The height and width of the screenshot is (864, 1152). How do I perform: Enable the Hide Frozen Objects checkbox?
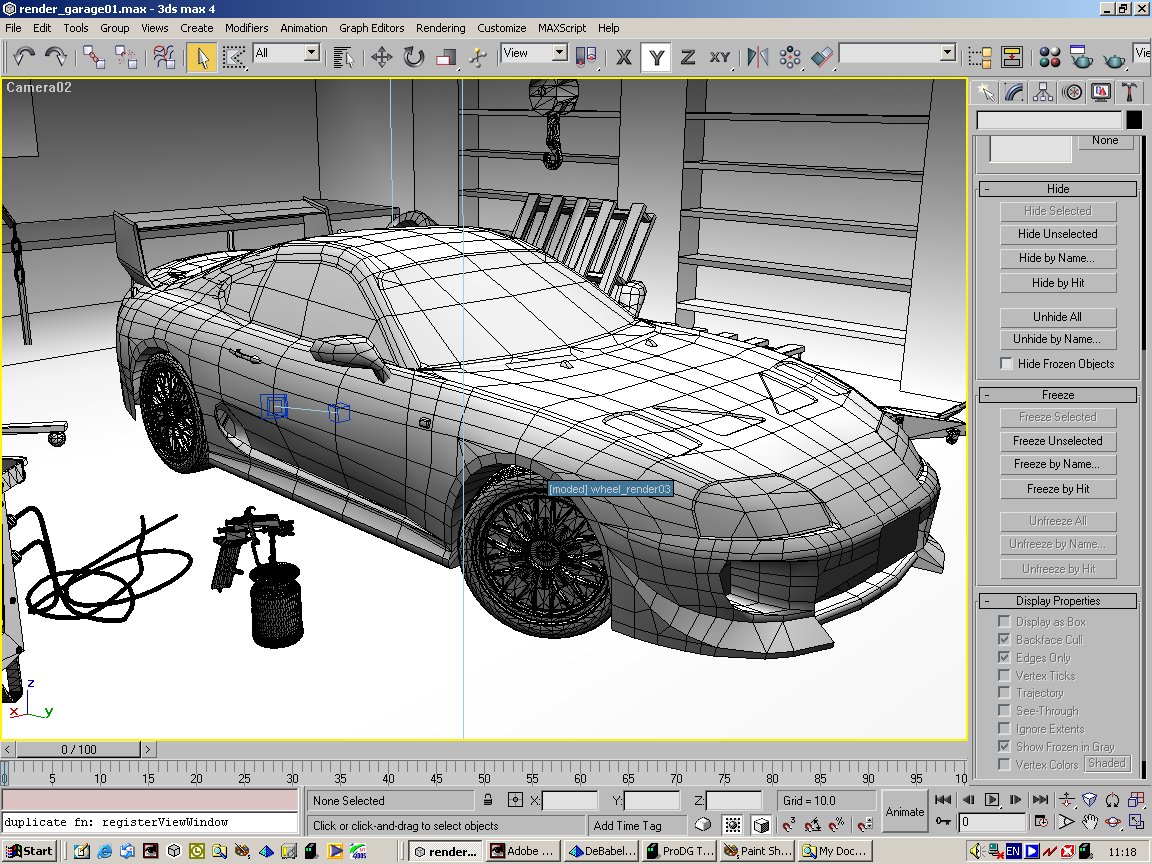click(x=1007, y=364)
